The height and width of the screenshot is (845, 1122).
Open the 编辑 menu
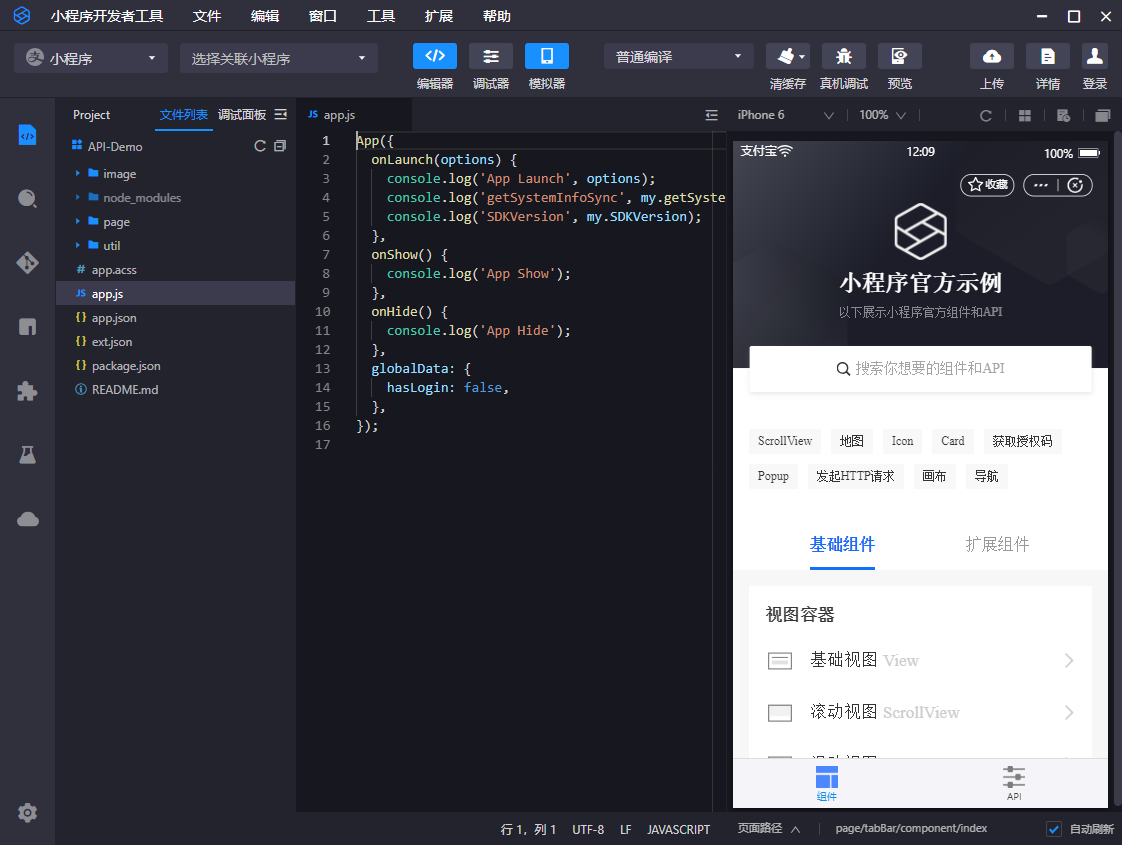pos(265,16)
